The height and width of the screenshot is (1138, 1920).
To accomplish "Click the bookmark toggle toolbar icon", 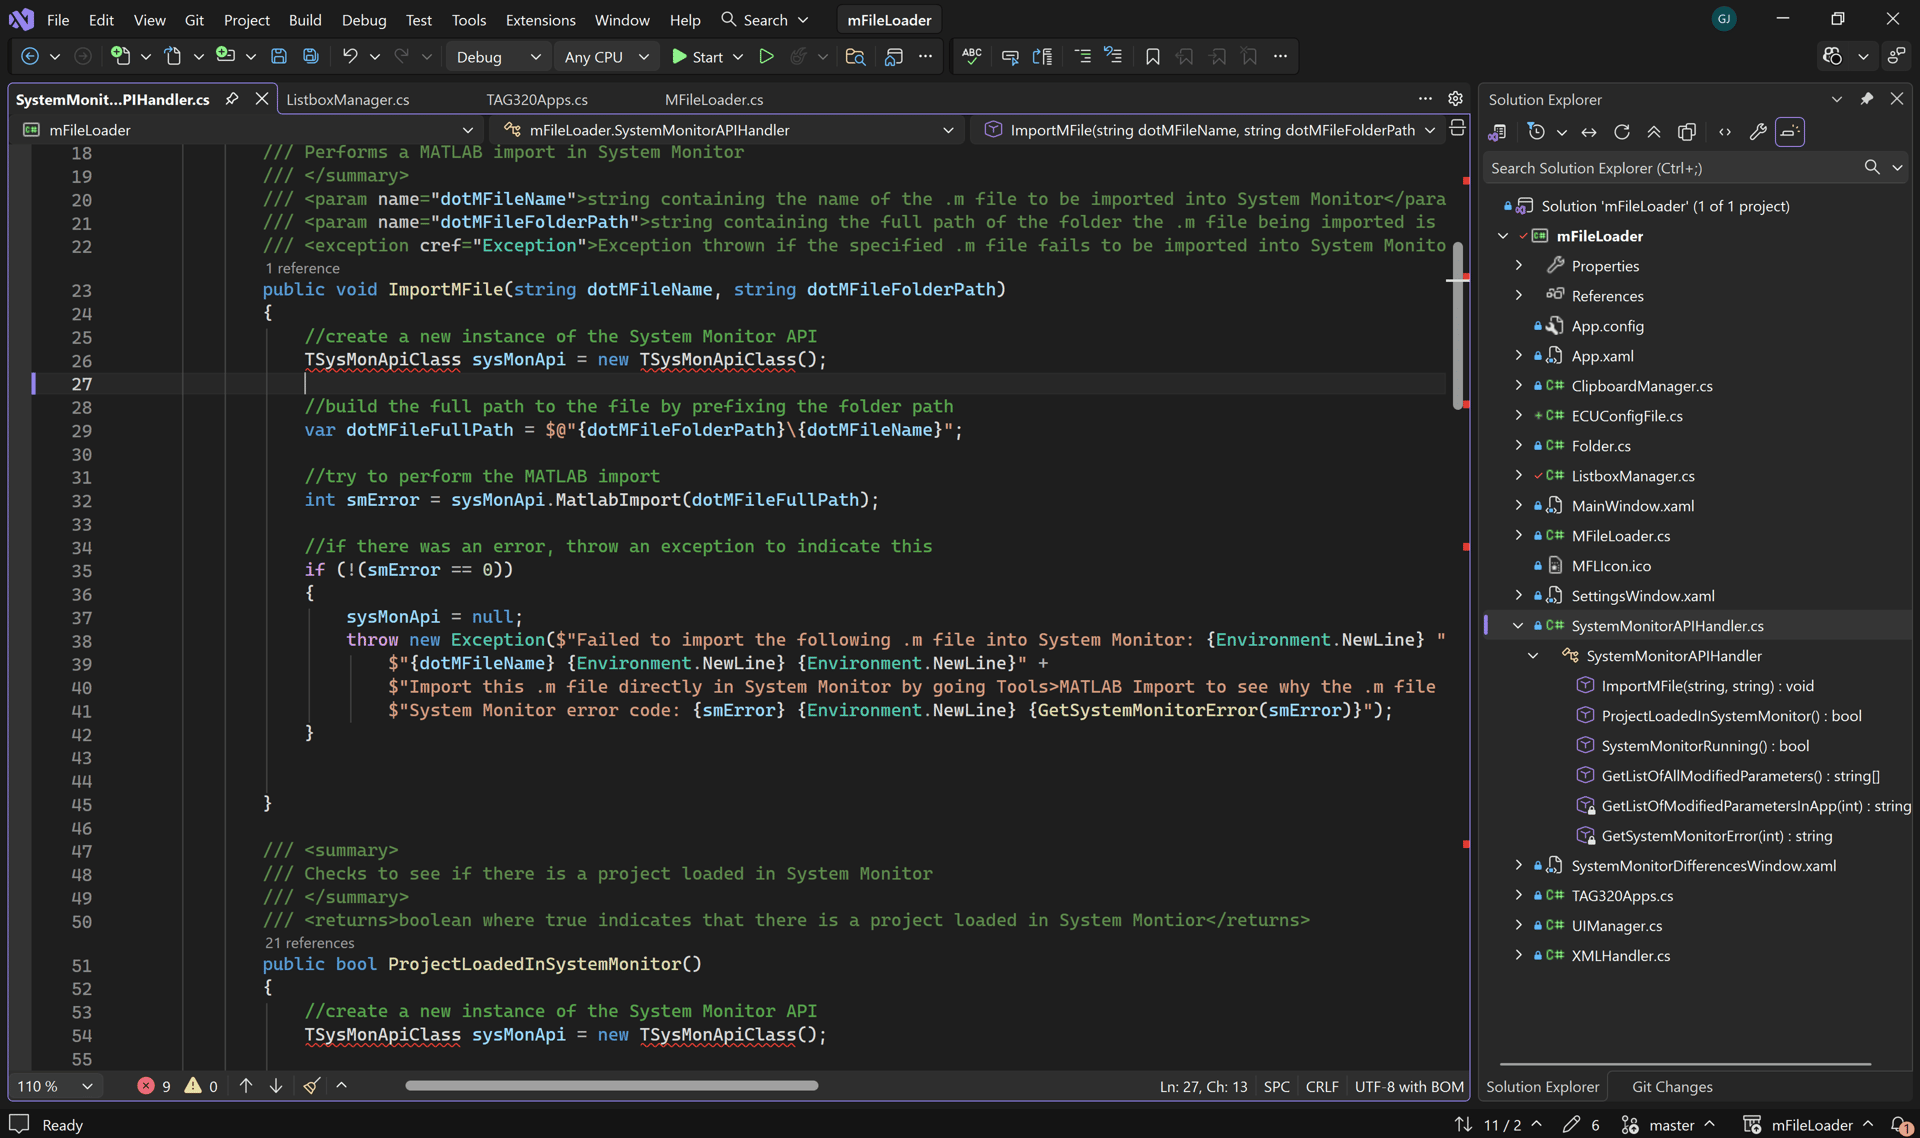I will click(1152, 57).
